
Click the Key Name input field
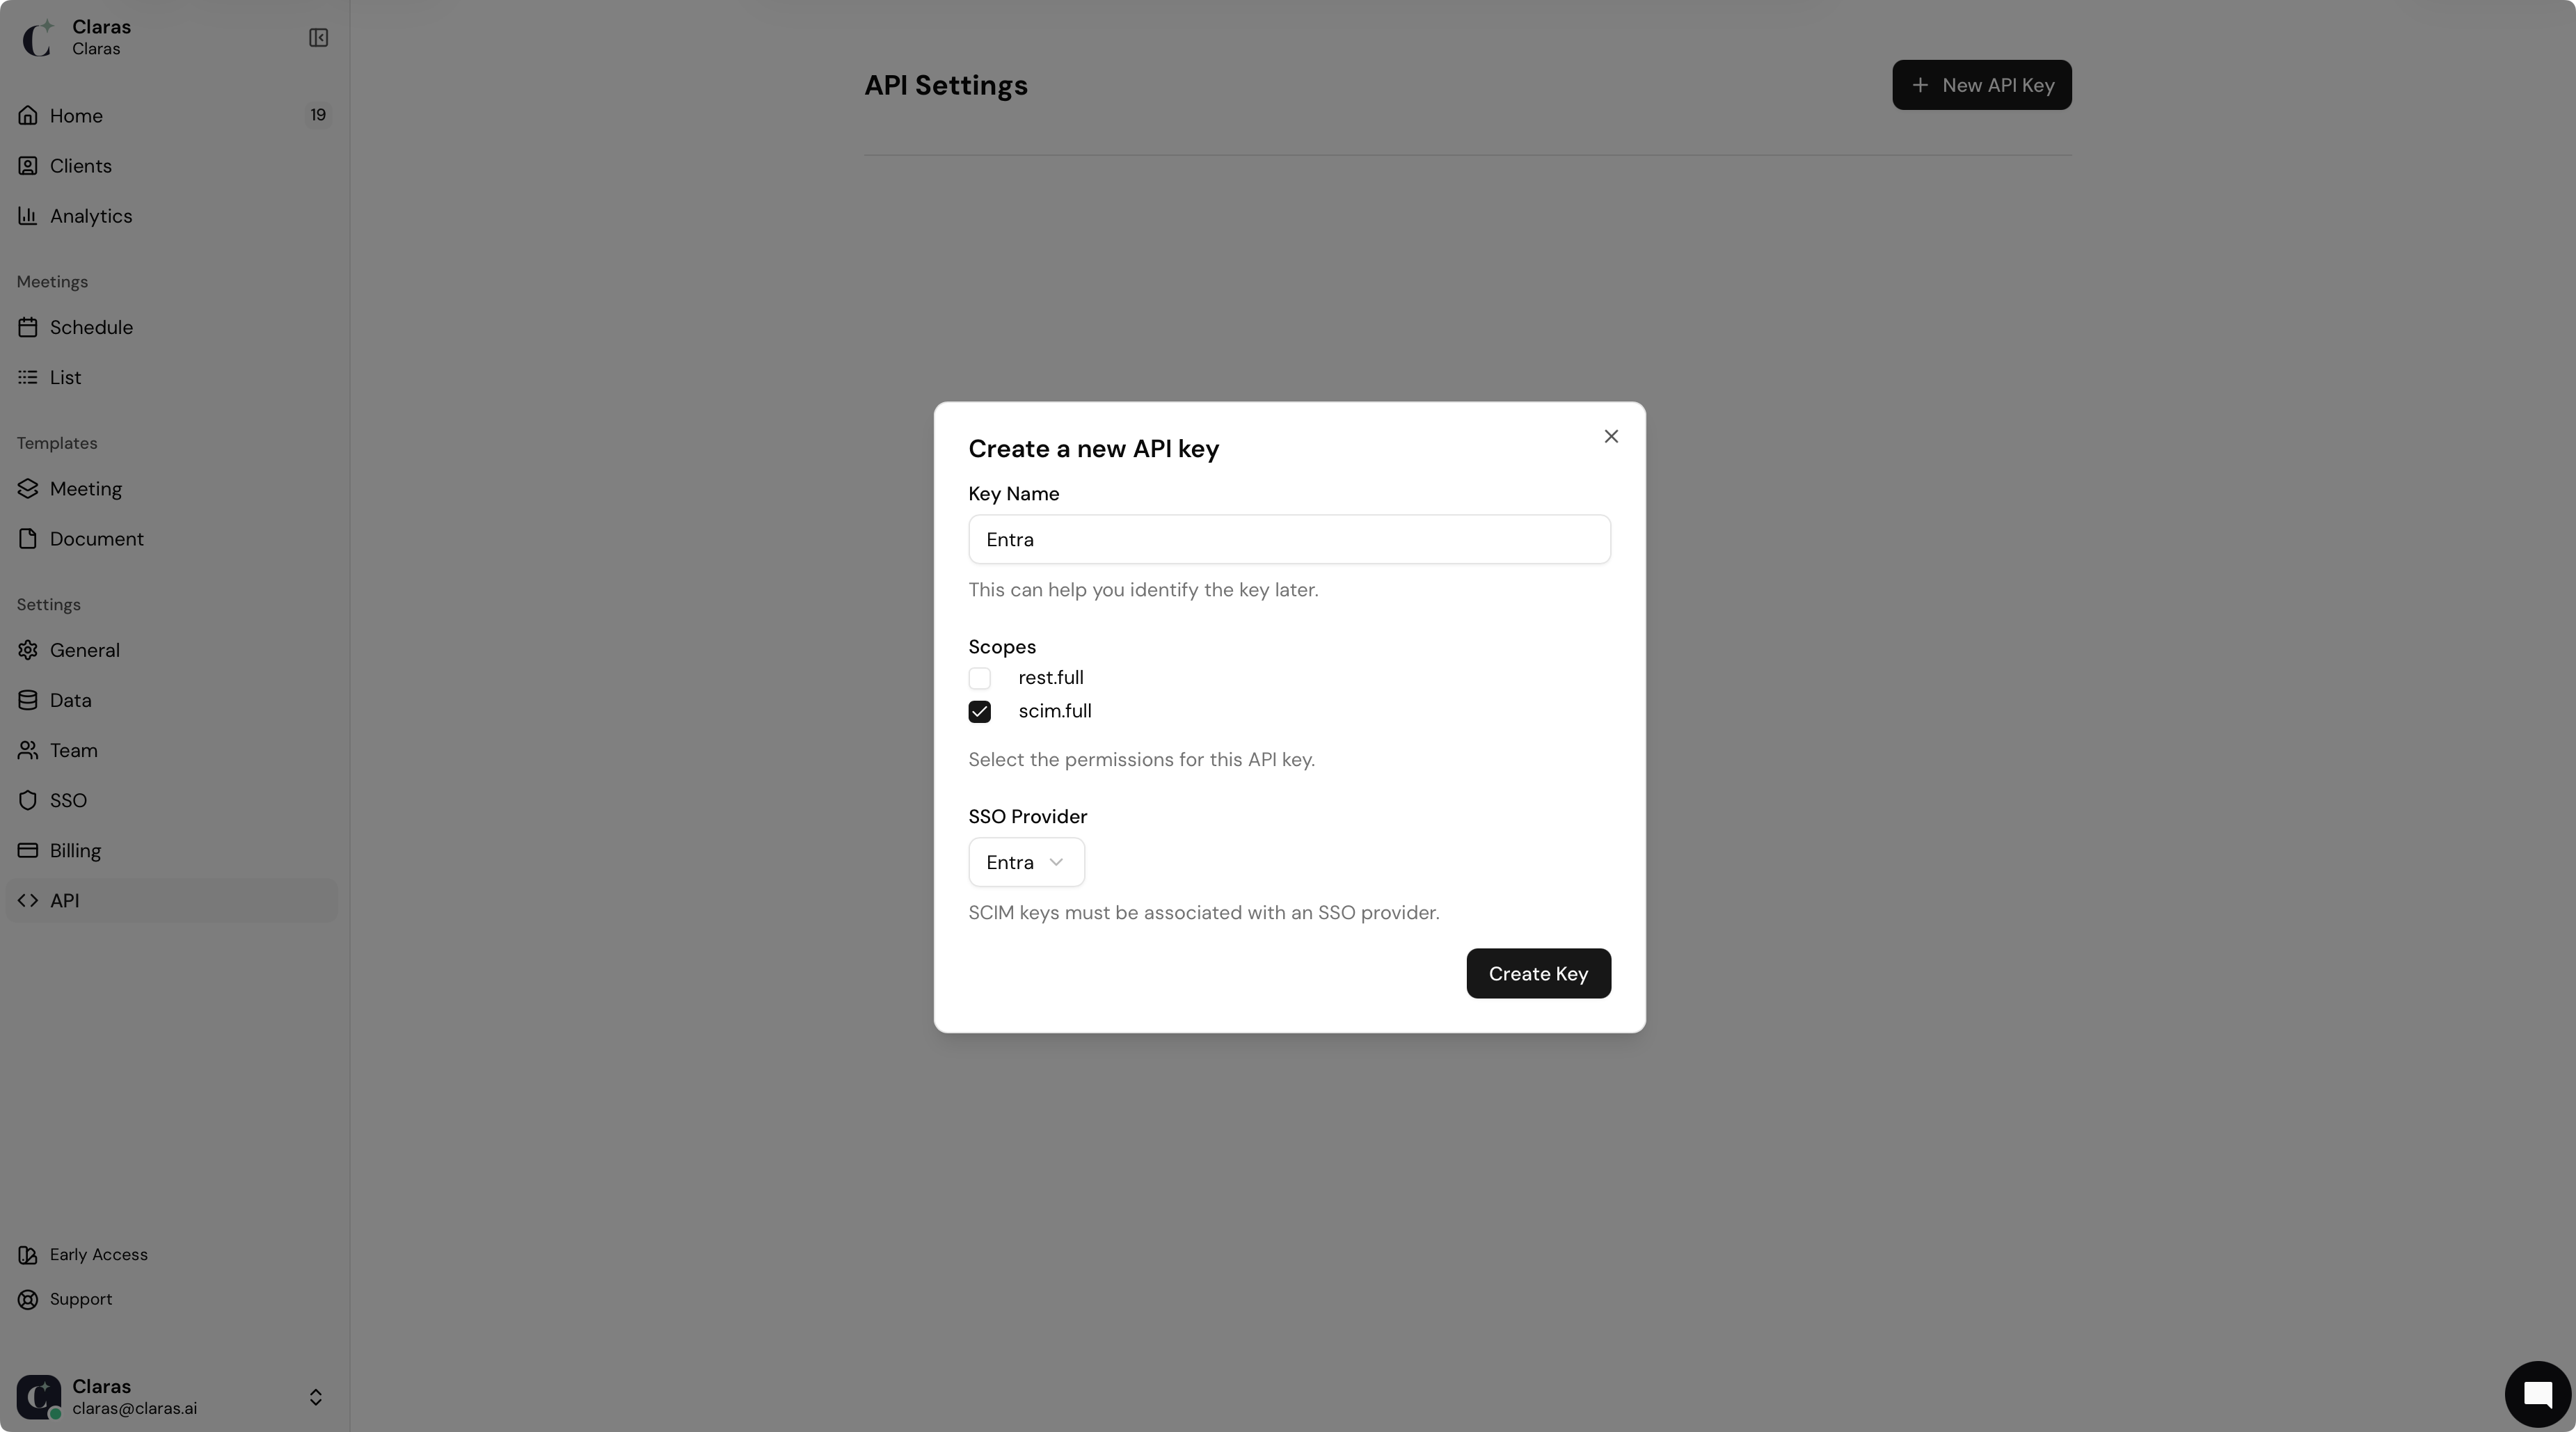(x=1288, y=540)
